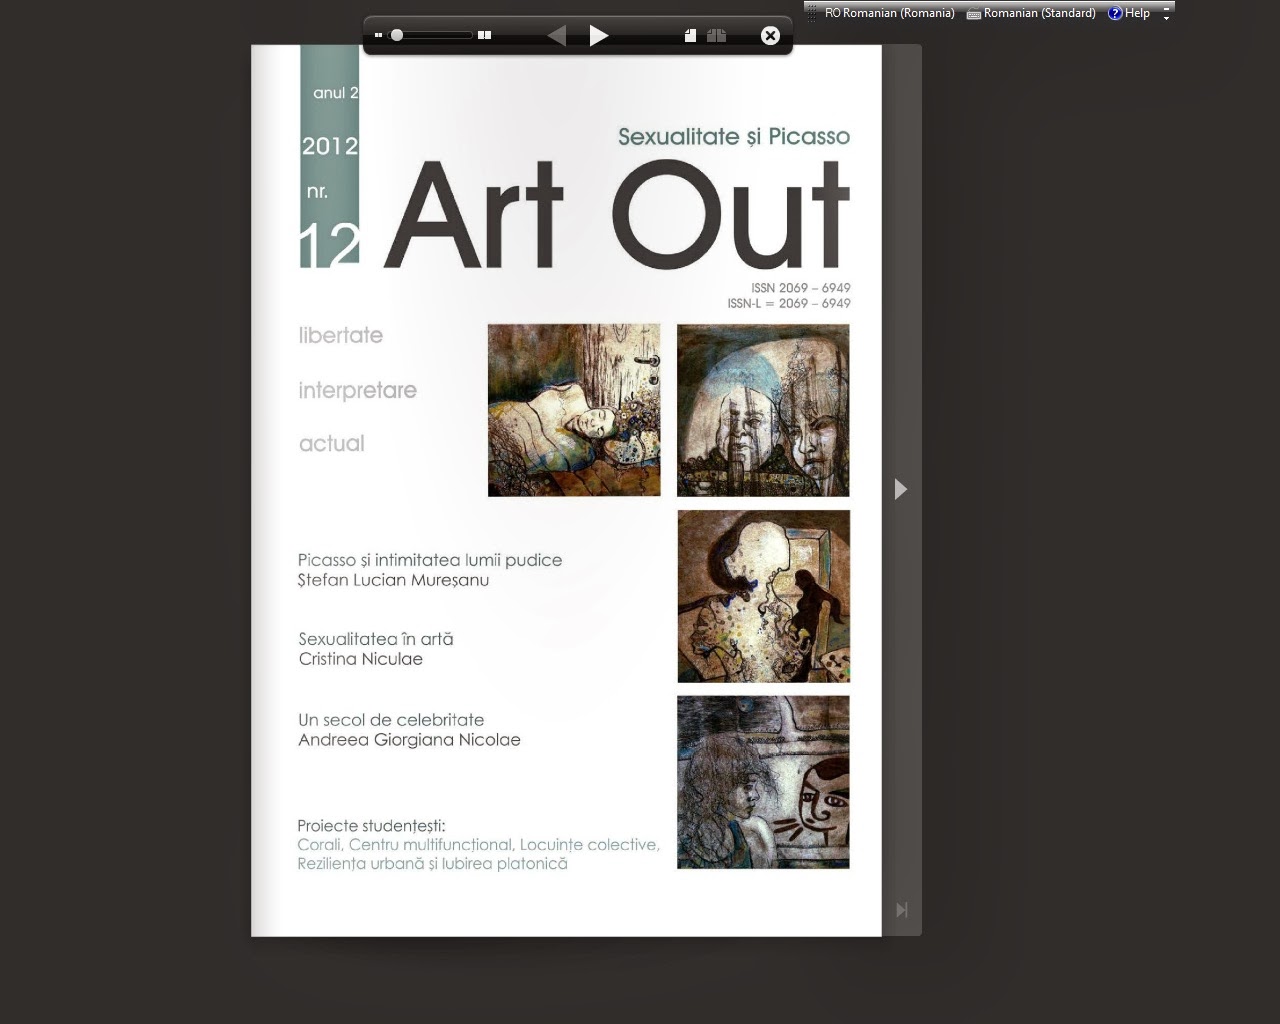Switch to single page view
1280x1024 pixels.
pyautogui.click(x=690, y=36)
